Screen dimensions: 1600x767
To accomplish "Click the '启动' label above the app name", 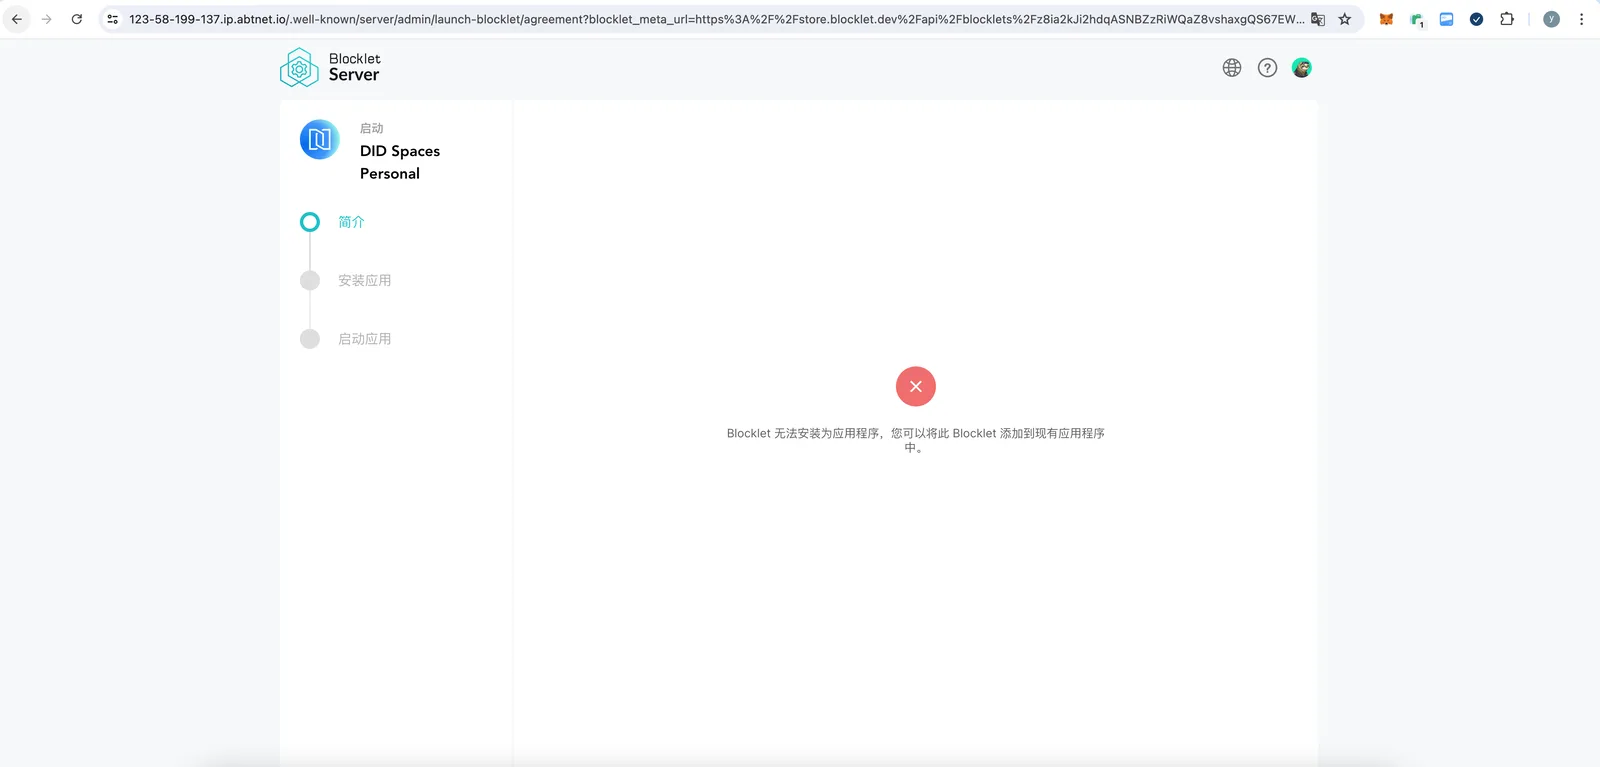I will [372, 128].
